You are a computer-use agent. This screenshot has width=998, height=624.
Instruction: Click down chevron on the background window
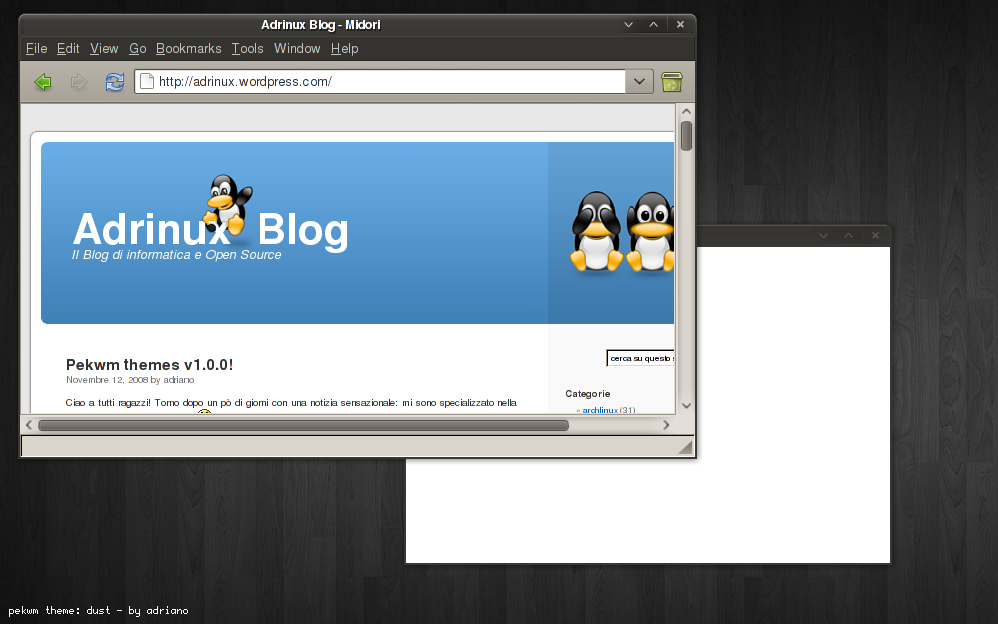[x=824, y=236]
